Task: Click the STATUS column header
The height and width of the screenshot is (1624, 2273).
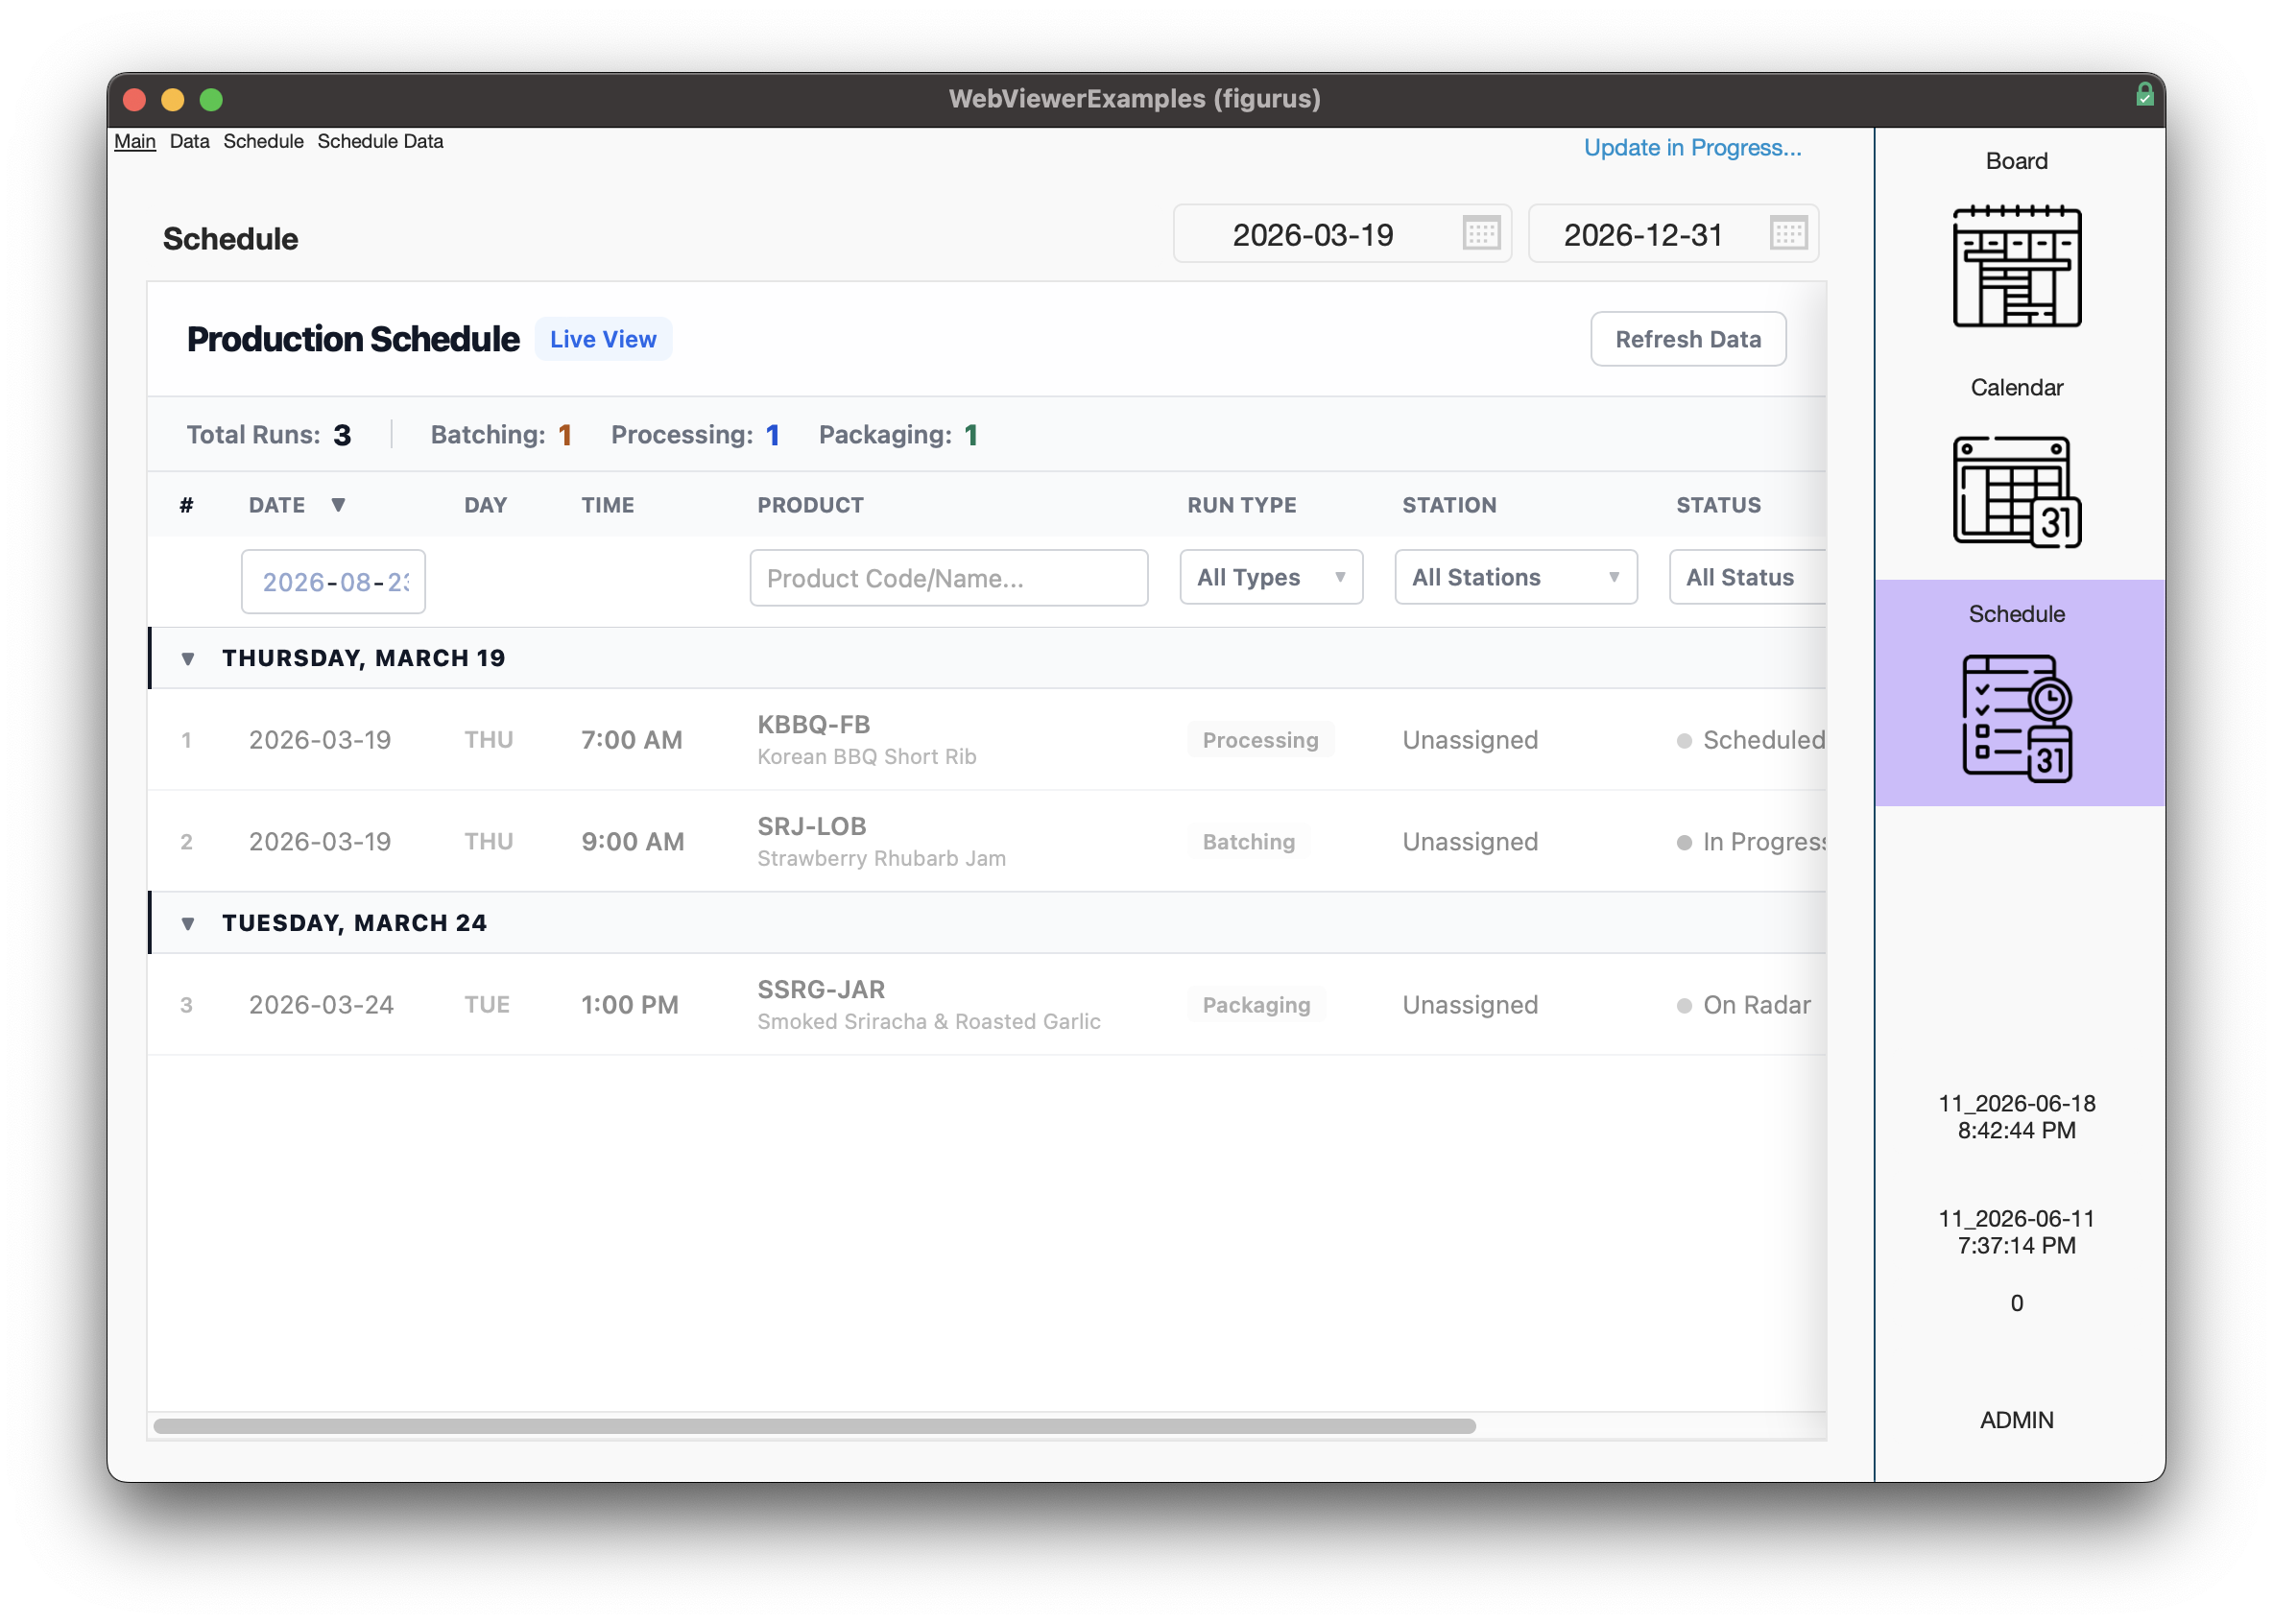Action: [x=1718, y=505]
